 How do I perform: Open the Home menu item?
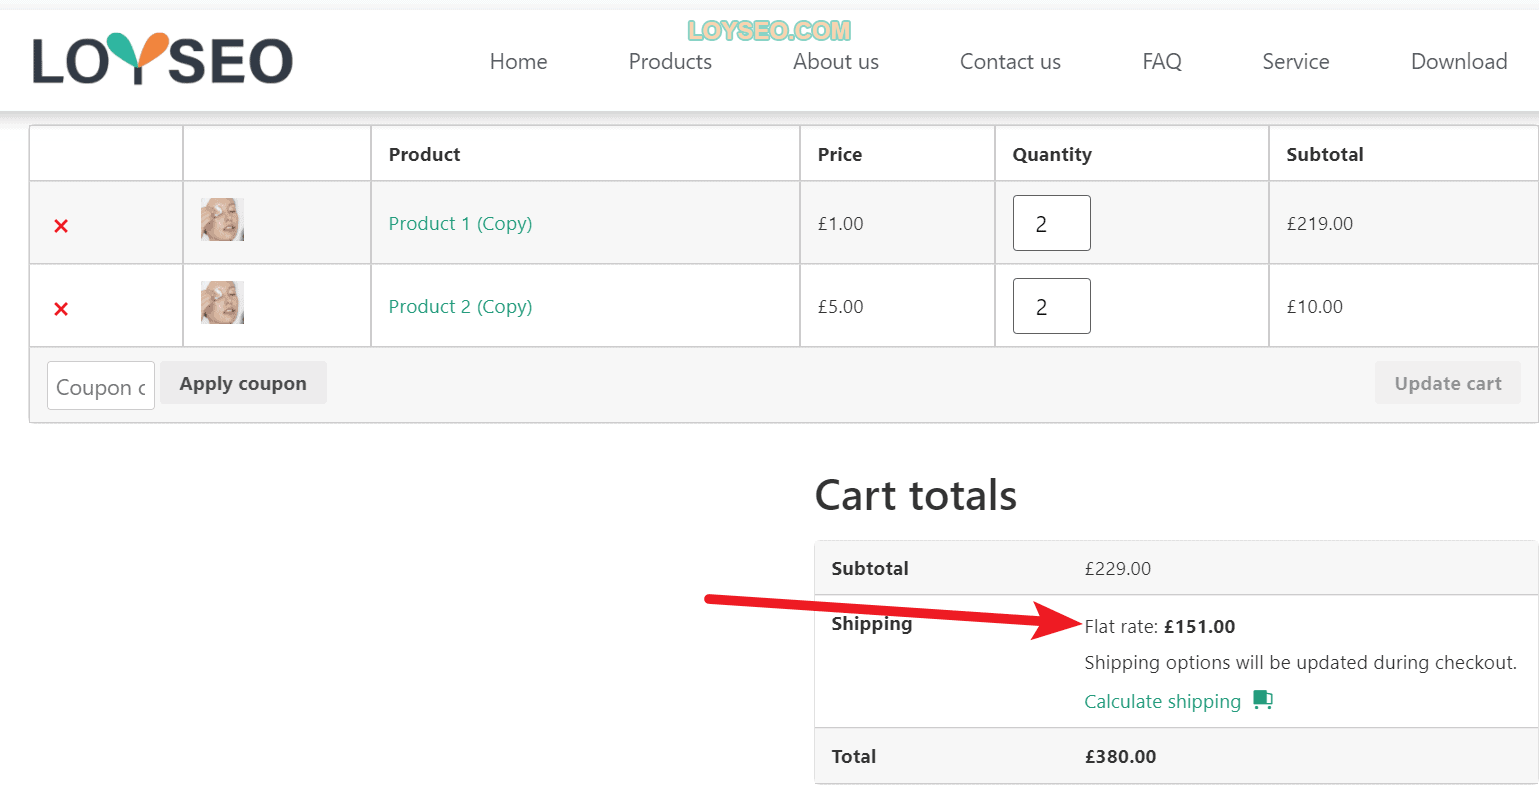point(518,62)
